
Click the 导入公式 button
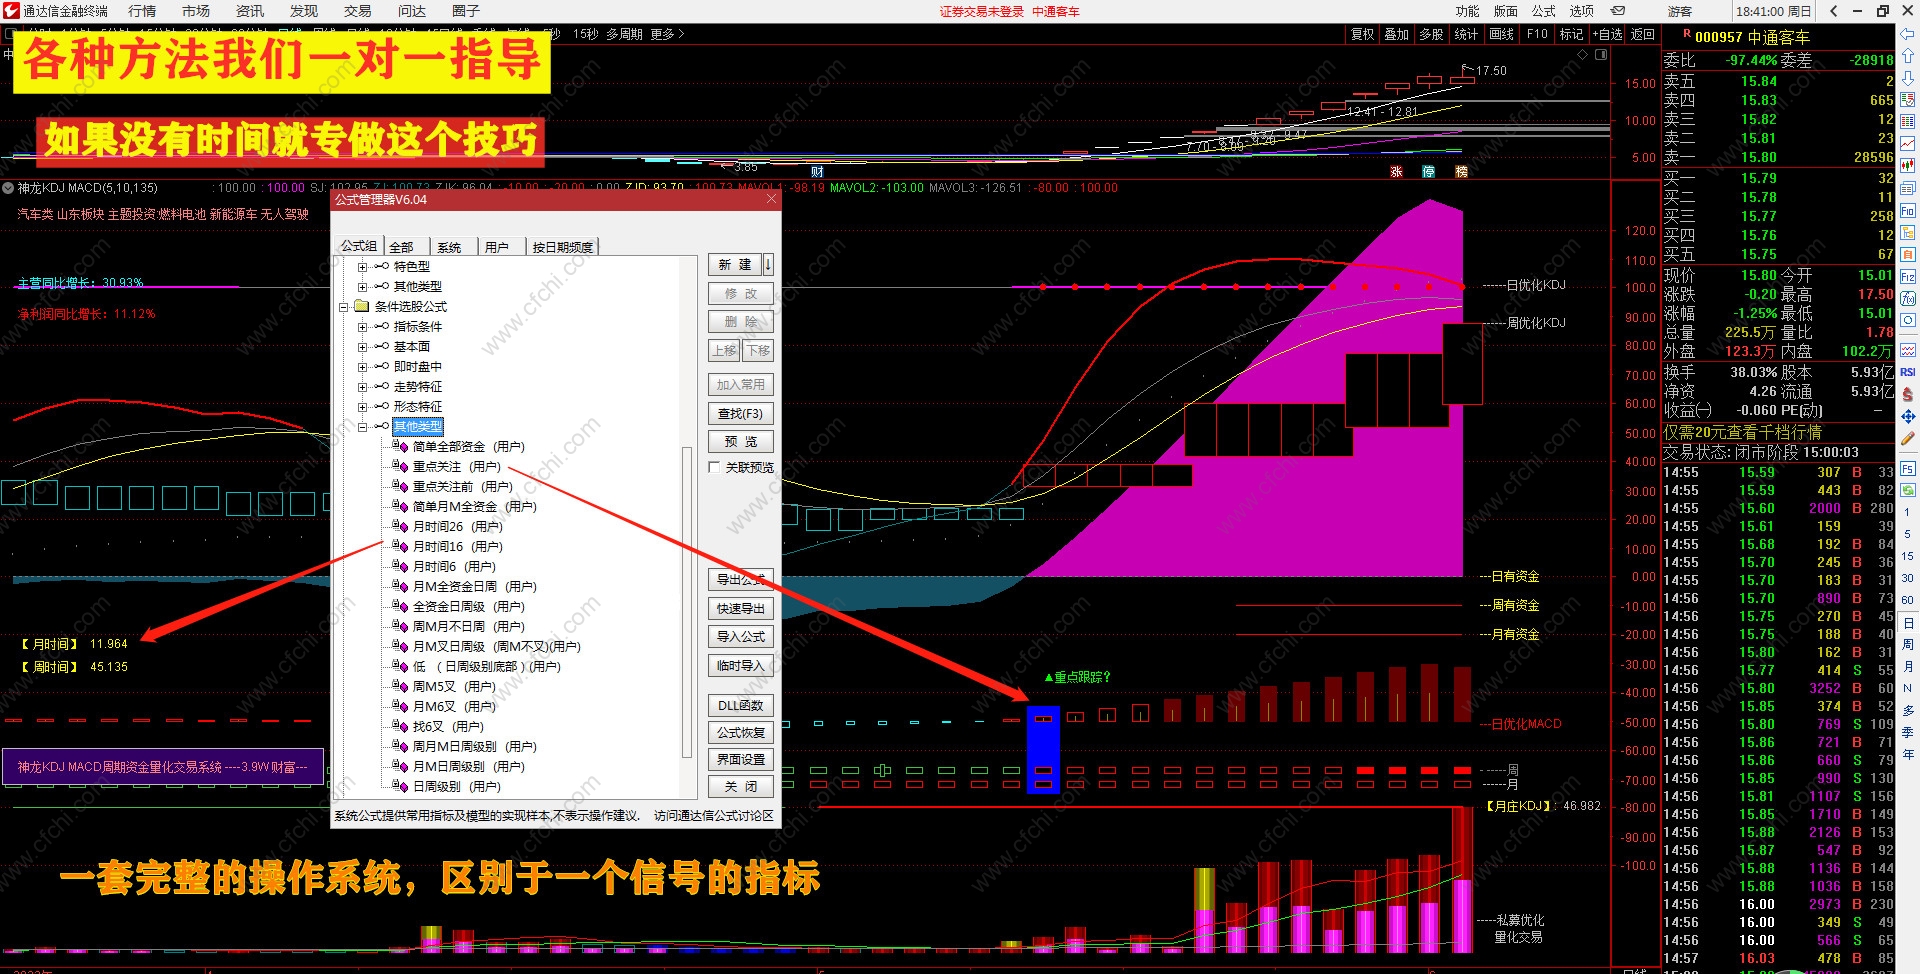[x=741, y=637]
